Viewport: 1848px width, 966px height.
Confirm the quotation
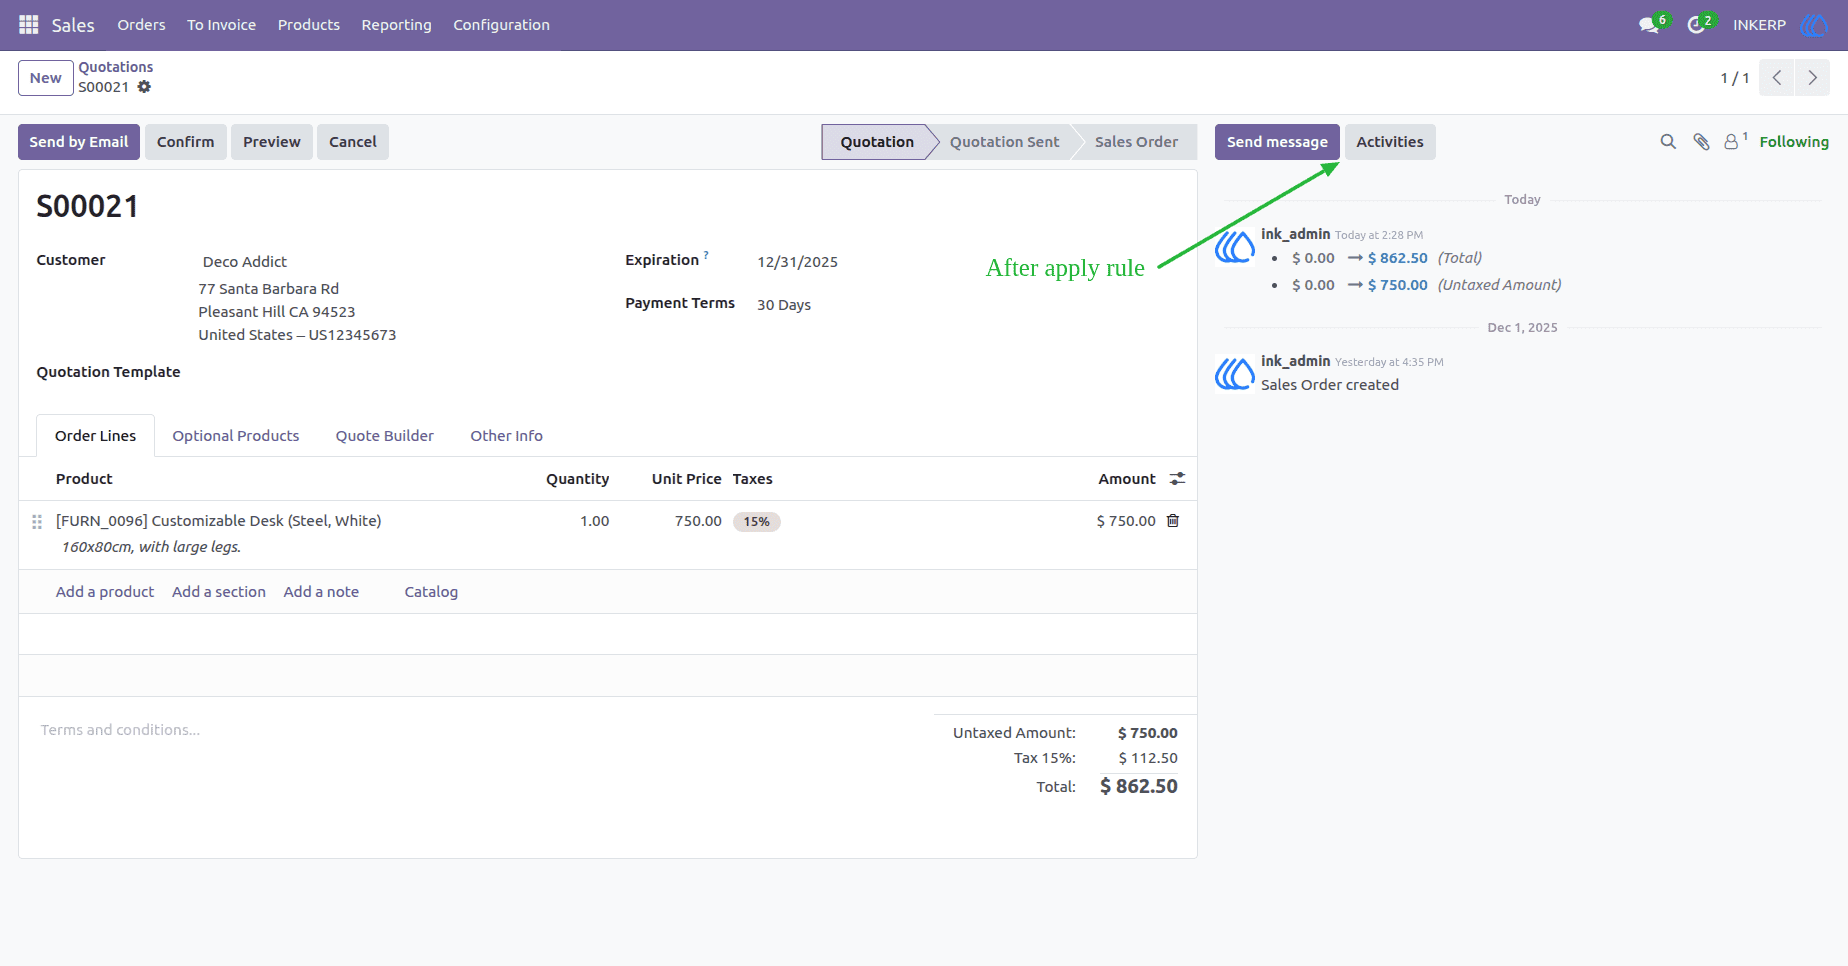coord(186,142)
